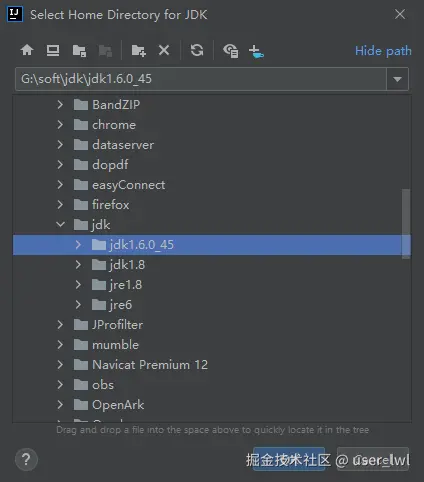Expand the jdk1.8 folder
The height and width of the screenshot is (482, 424).
point(78,265)
